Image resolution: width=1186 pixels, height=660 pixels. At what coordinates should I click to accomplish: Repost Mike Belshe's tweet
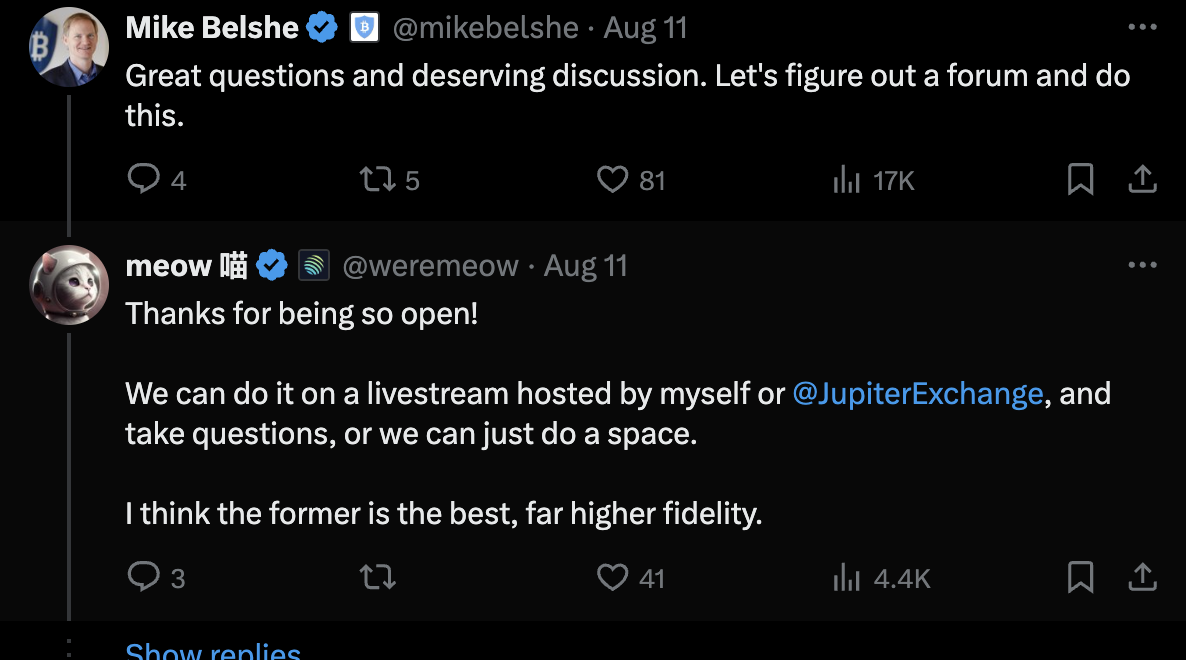click(376, 180)
